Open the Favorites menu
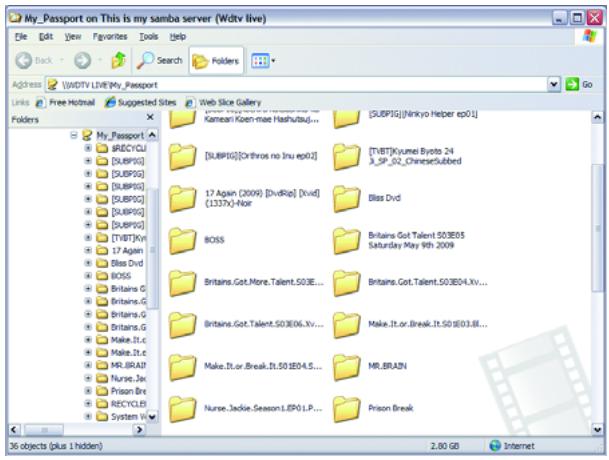Image resolution: width=609 pixels, height=460 pixels. [110, 37]
